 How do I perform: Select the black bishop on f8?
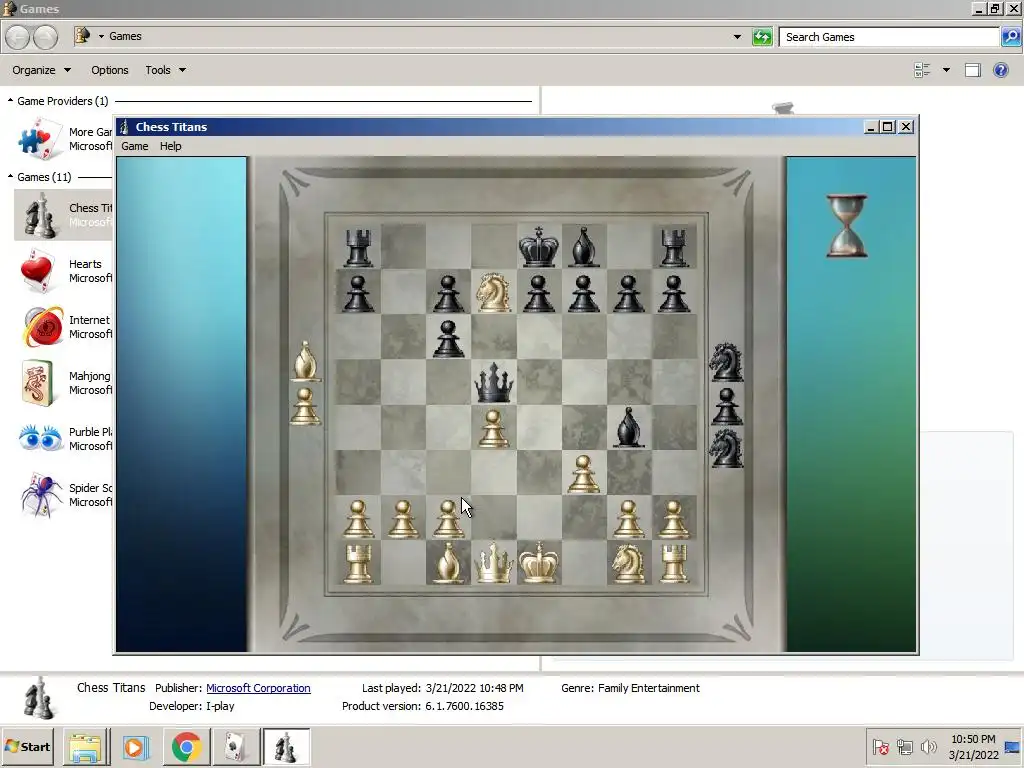tap(583, 248)
